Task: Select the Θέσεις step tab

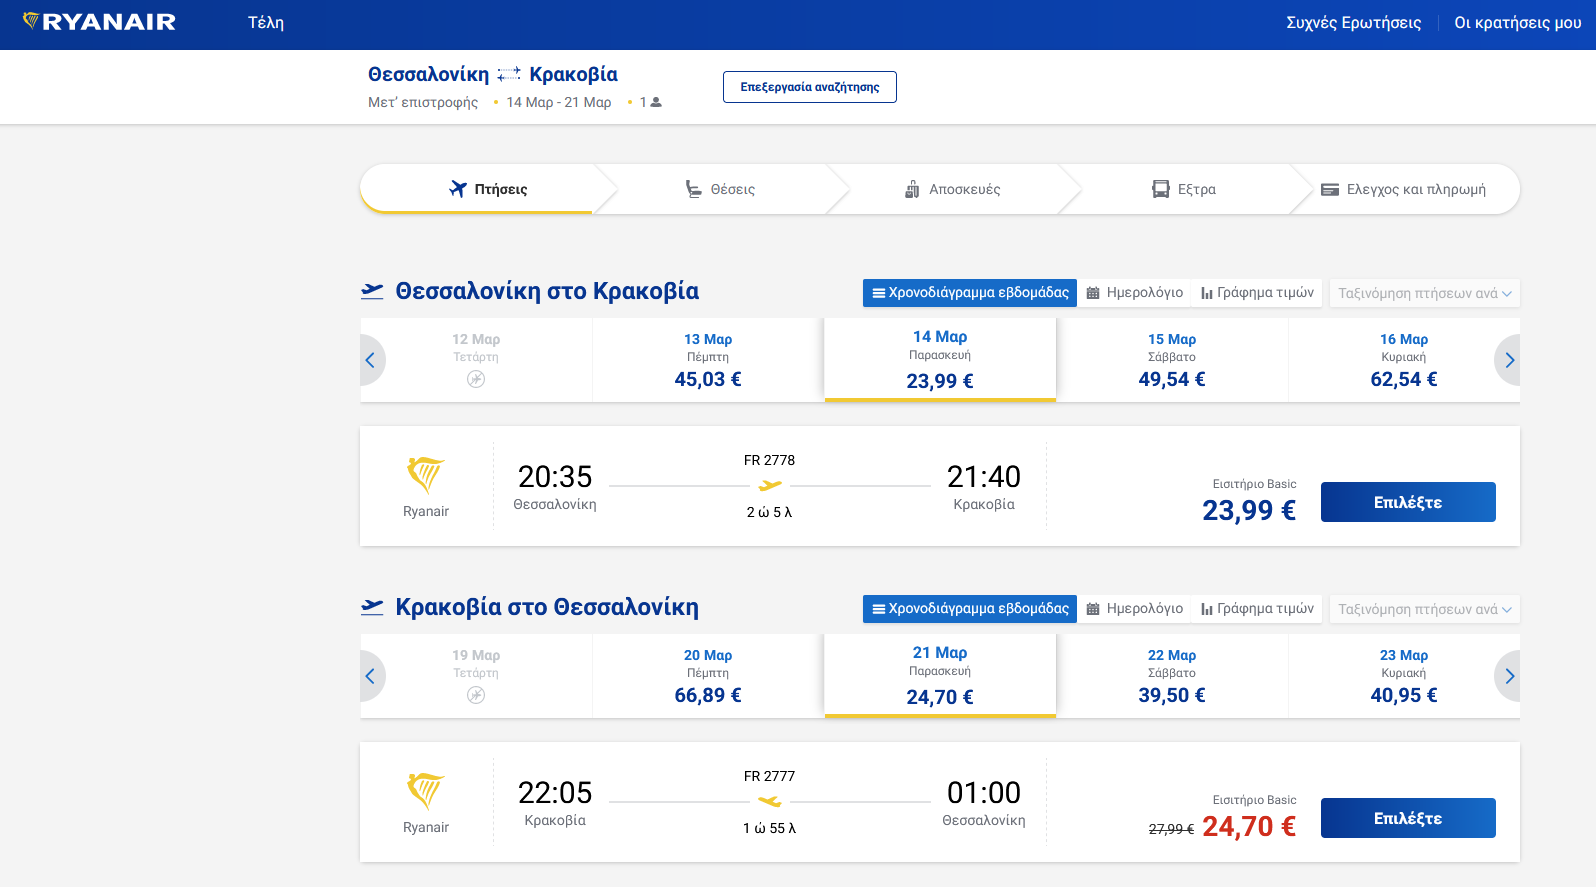Action: [x=720, y=189]
